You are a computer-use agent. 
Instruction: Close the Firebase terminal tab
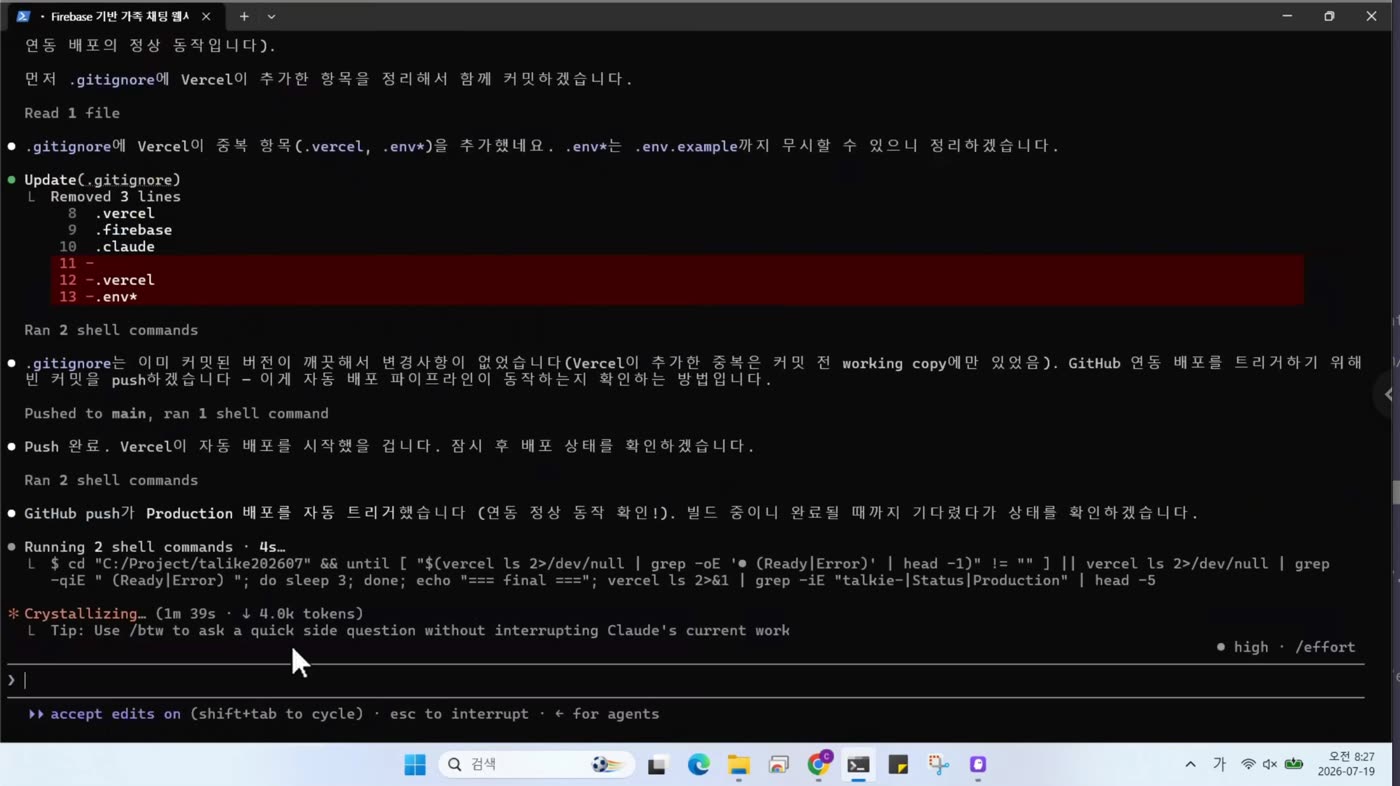(x=206, y=17)
